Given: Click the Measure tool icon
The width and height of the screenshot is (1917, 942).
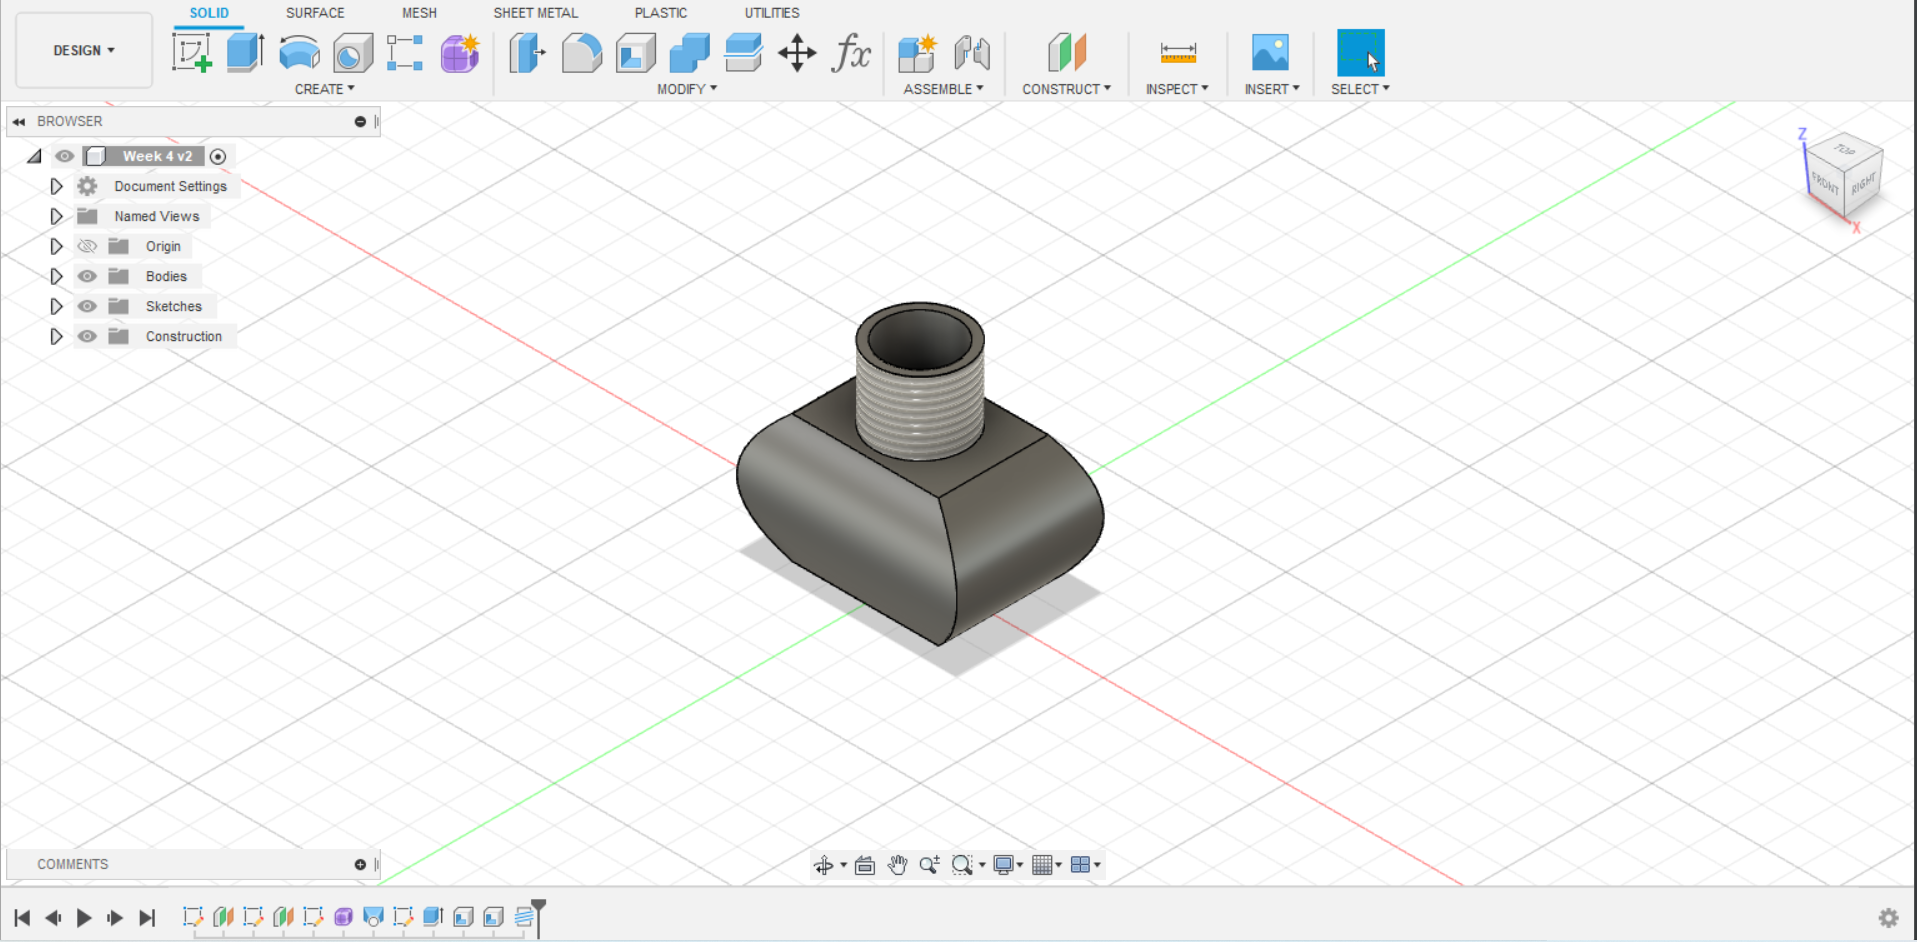Looking at the screenshot, I should coord(1178,52).
